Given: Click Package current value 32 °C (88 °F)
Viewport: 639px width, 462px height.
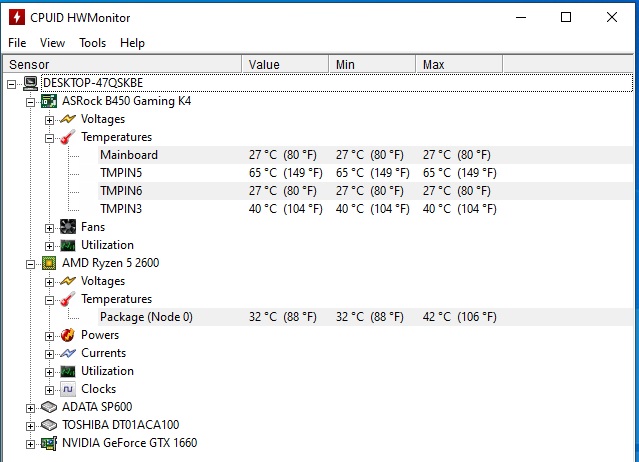Looking at the screenshot, I should [283, 317].
